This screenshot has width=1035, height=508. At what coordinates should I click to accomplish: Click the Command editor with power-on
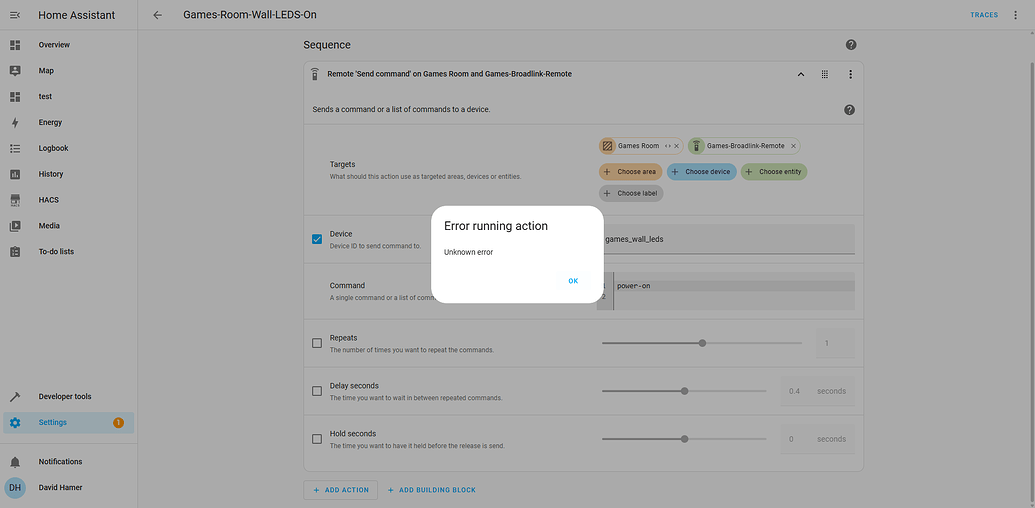(x=726, y=291)
